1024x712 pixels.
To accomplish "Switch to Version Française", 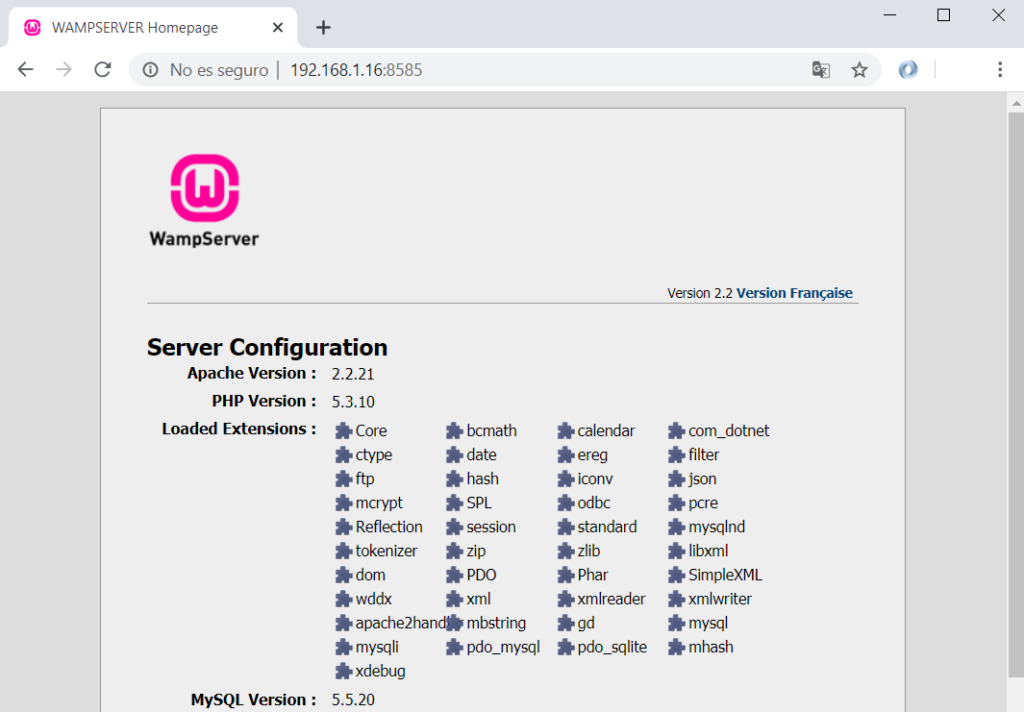I will pos(794,293).
